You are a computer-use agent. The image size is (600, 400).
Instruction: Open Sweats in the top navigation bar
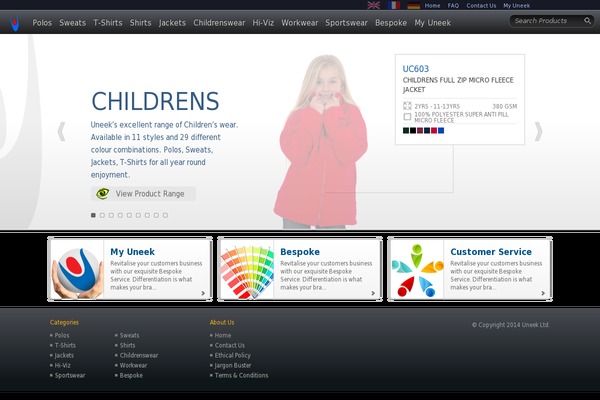tap(72, 23)
